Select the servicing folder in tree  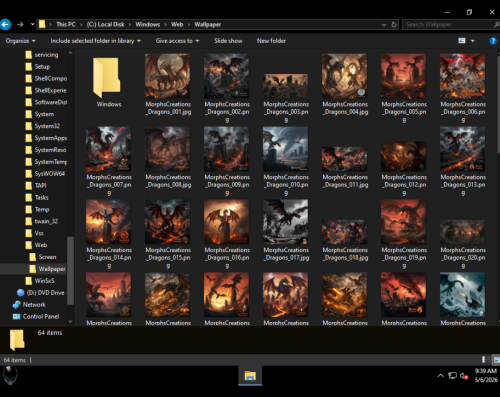click(46, 55)
